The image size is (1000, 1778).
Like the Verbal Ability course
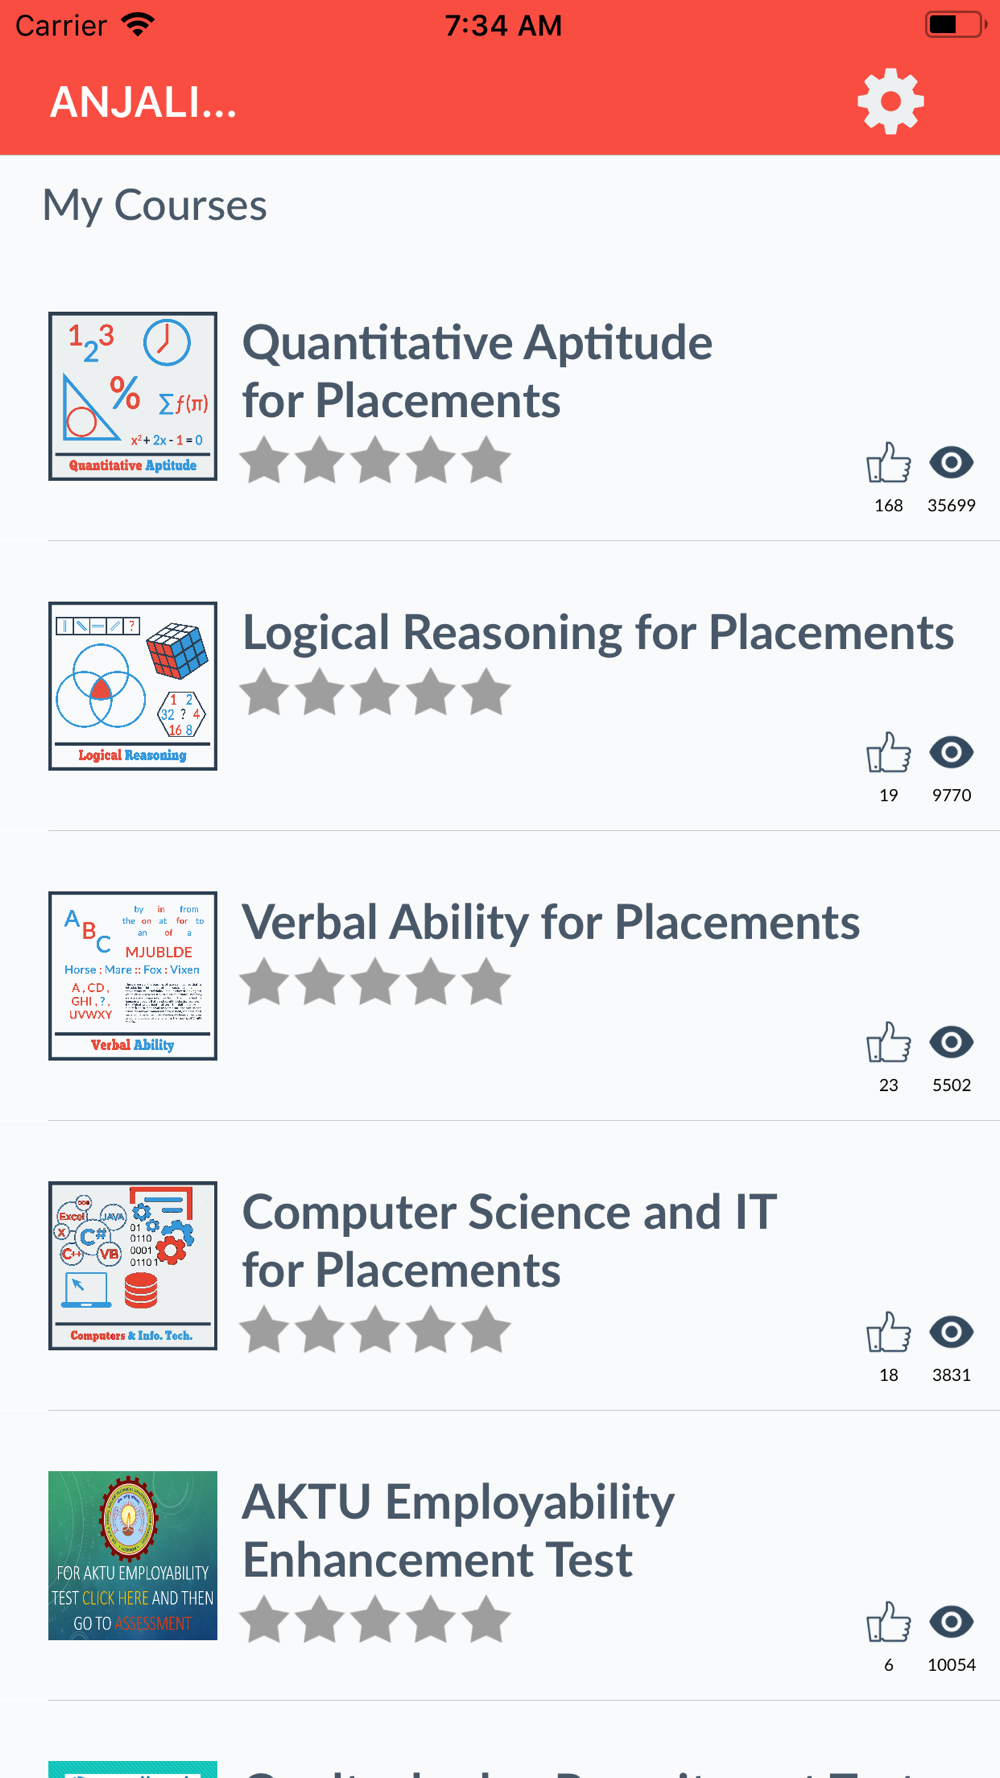click(888, 1043)
